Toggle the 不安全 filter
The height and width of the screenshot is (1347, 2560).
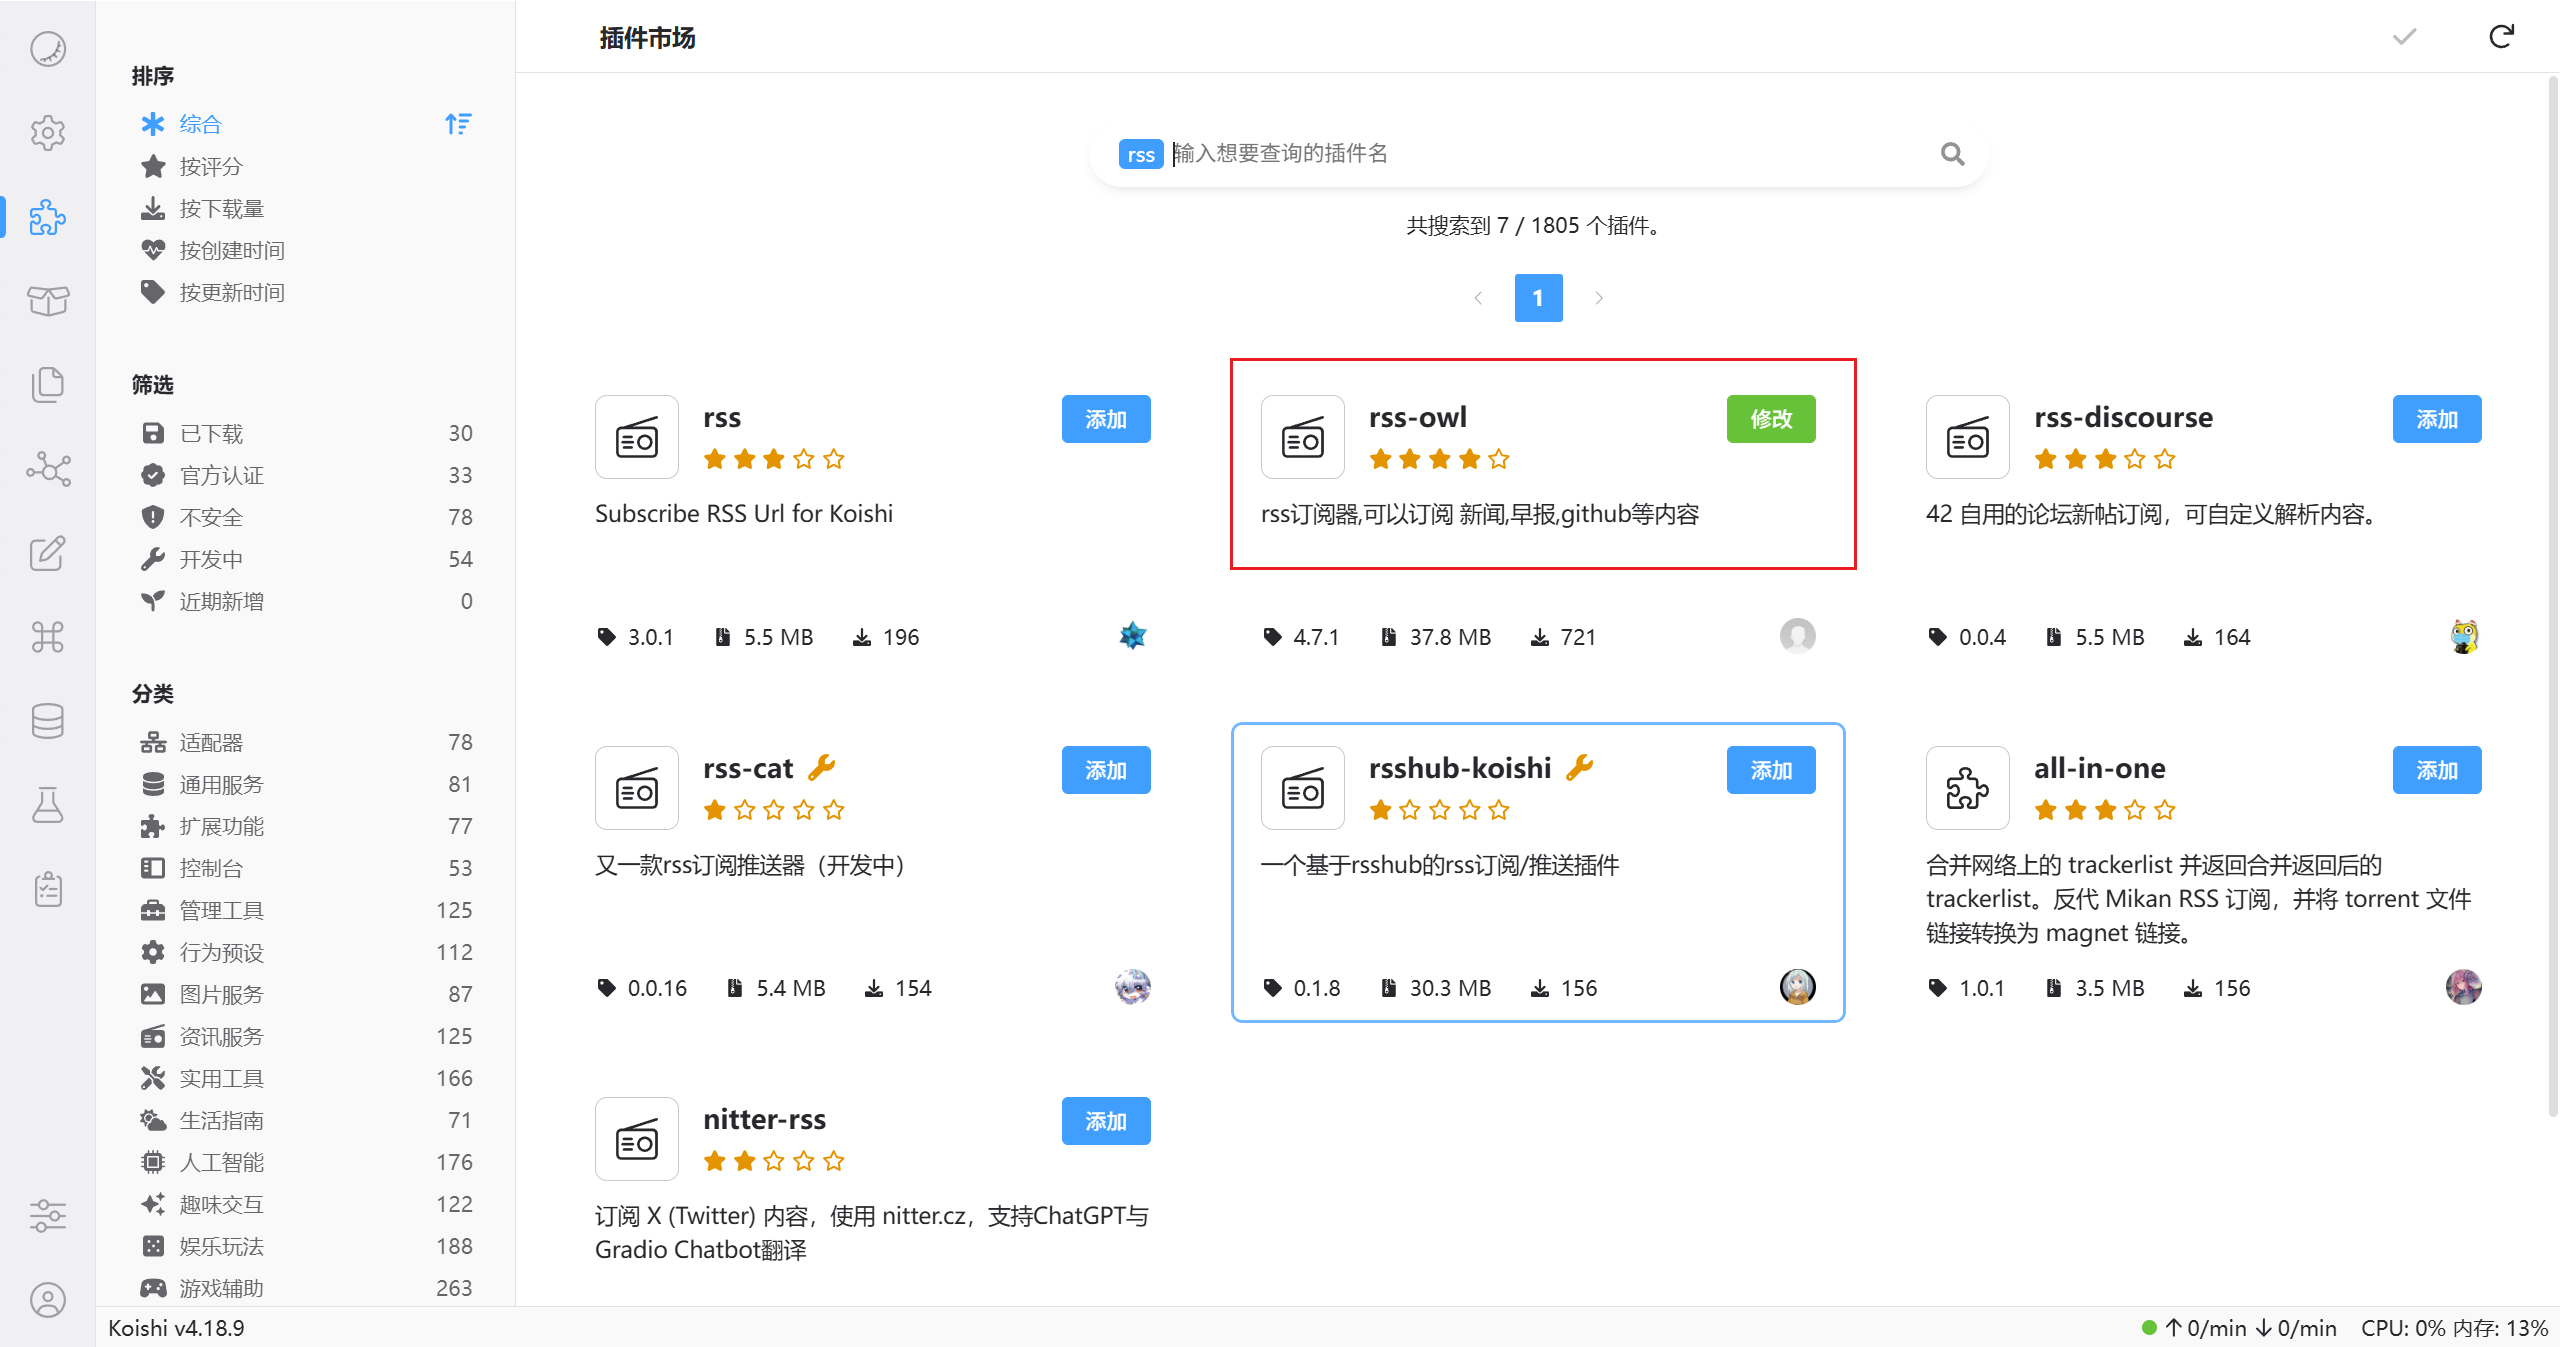coord(212,517)
